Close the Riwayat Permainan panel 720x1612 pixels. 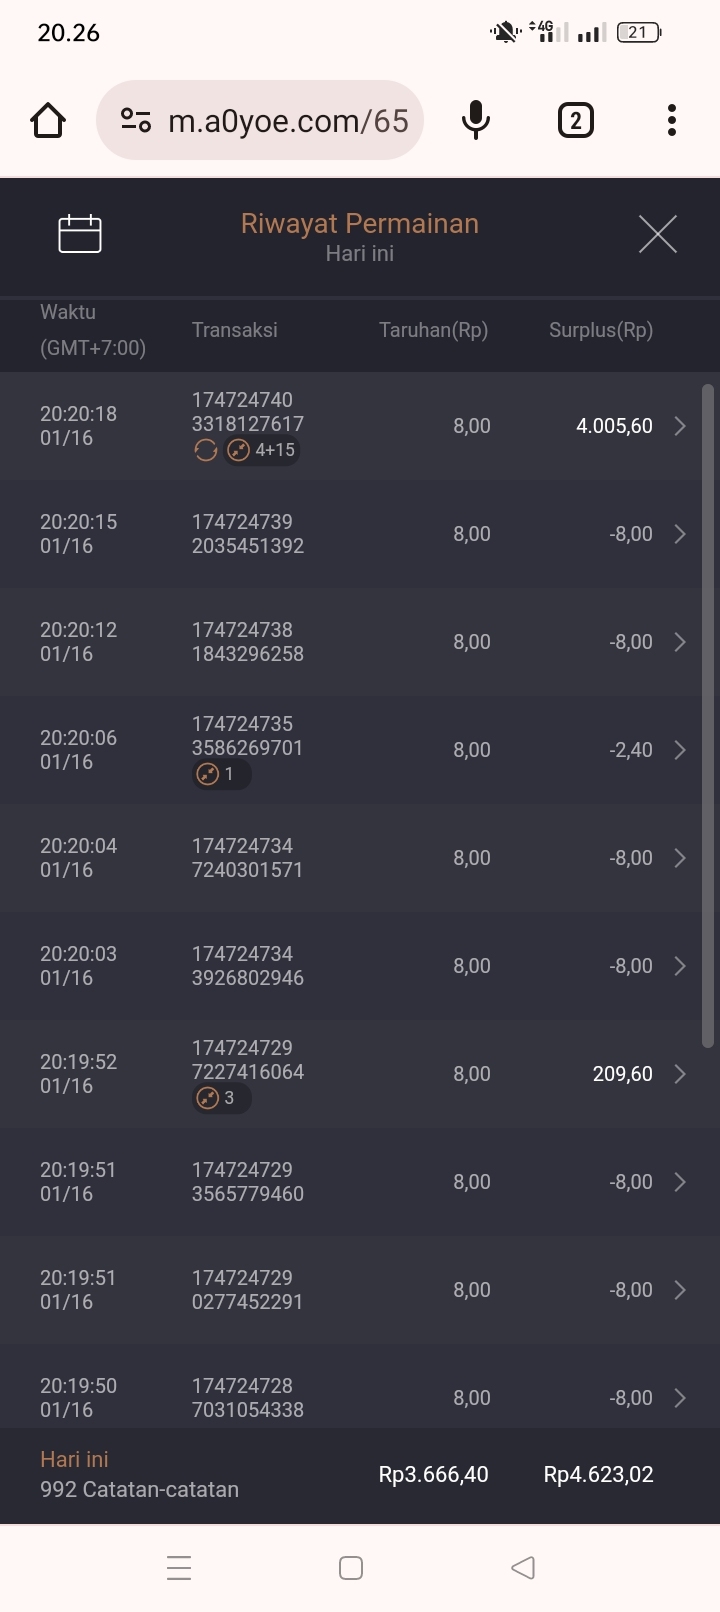(657, 234)
